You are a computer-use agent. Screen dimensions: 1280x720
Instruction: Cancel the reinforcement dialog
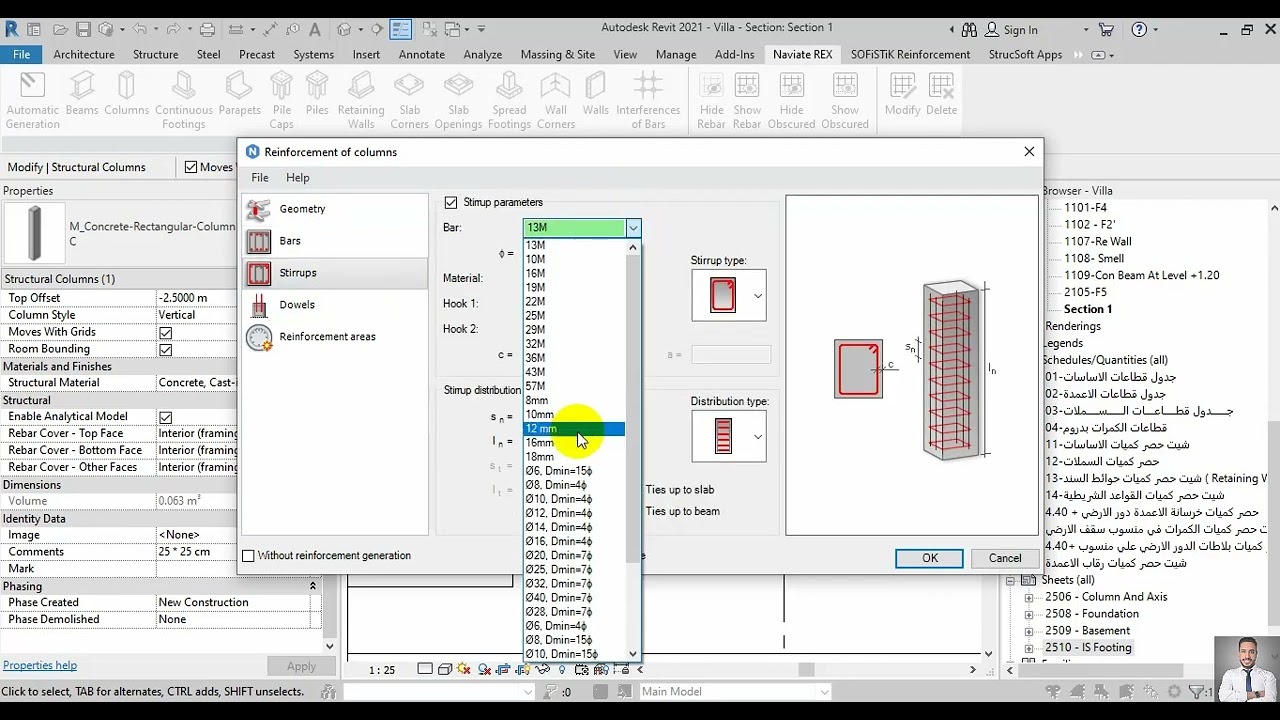[x=1005, y=559]
